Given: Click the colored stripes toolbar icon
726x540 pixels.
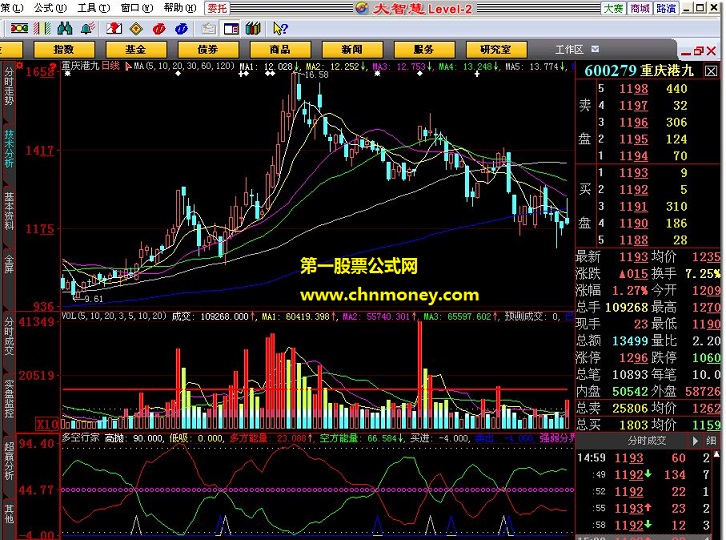Looking at the screenshot, I should [x=42, y=29].
